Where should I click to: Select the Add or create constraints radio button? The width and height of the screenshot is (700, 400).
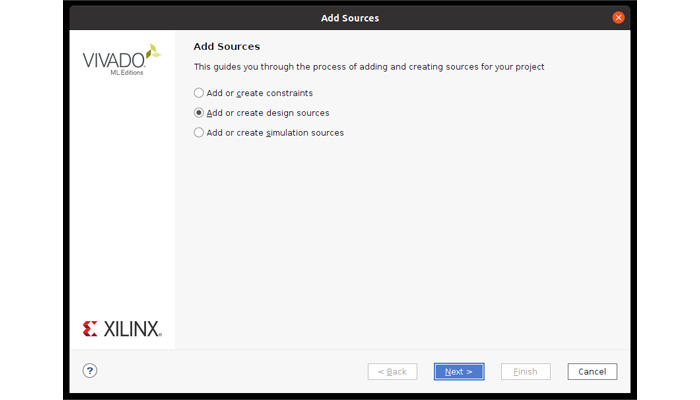pyautogui.click(x=199, y=93)
